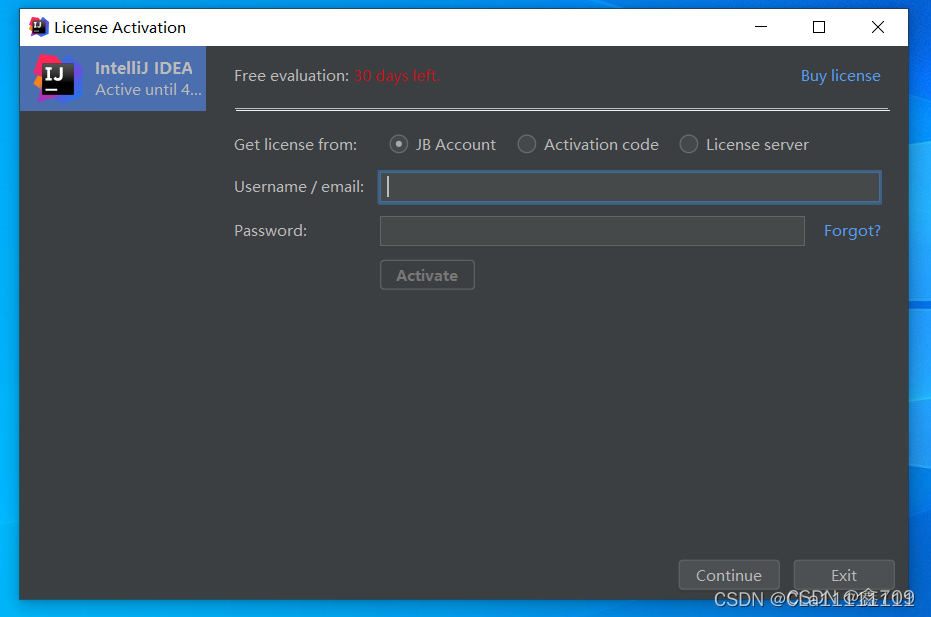This screenshot has width=931, height=617.
Task: Select IntelliJ IDEA product in sidebar
Action: (113, 79)
